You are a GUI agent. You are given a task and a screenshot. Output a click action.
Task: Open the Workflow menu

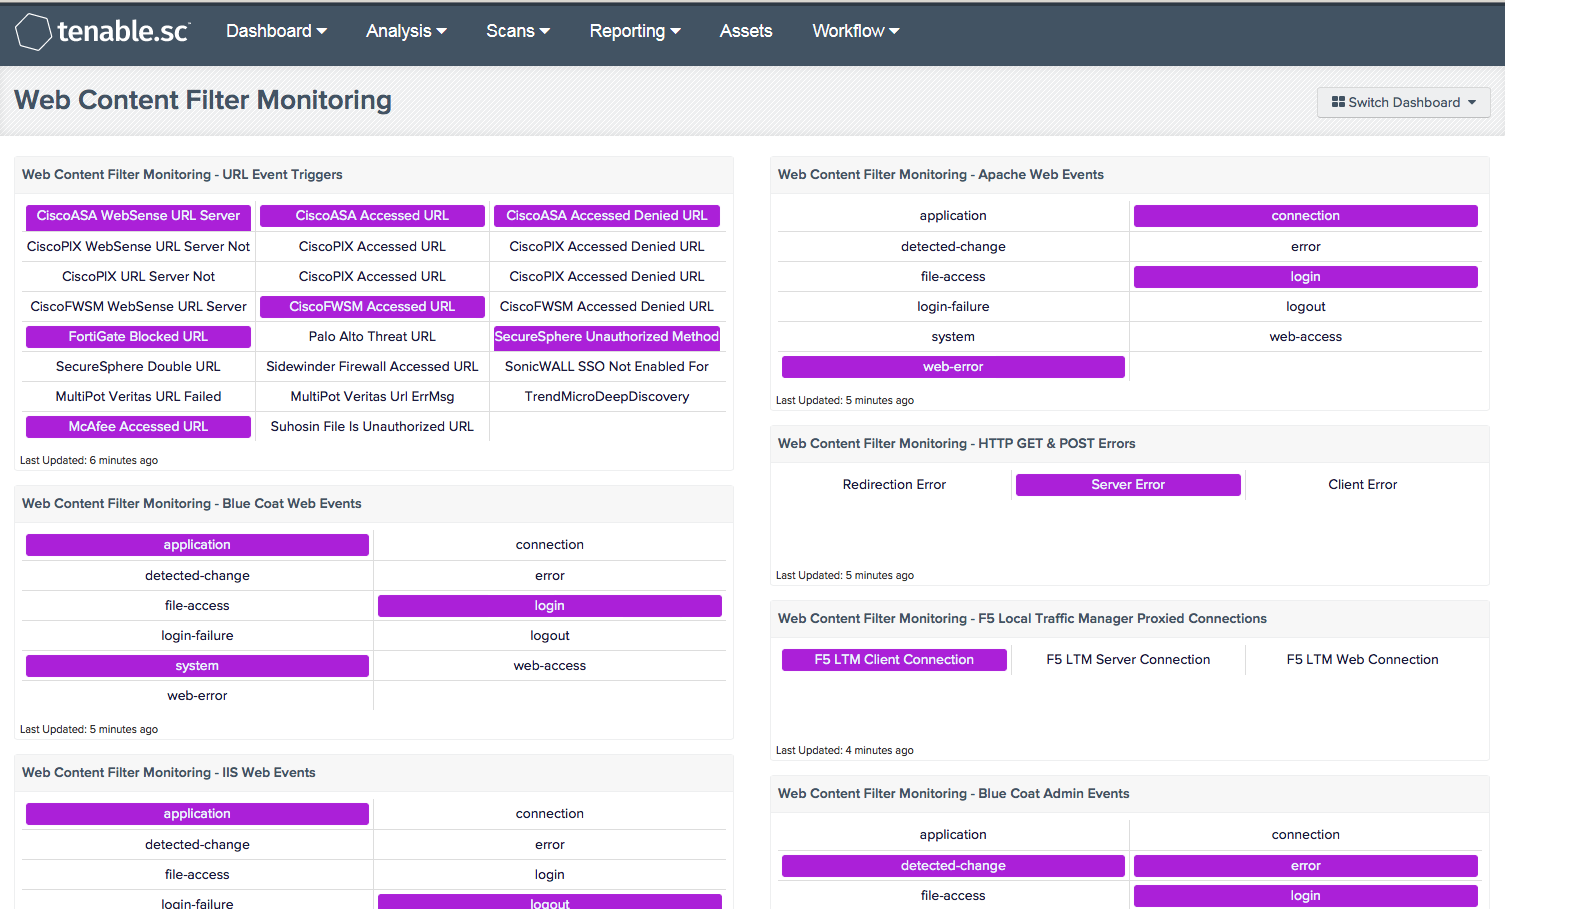pos(856,31)
